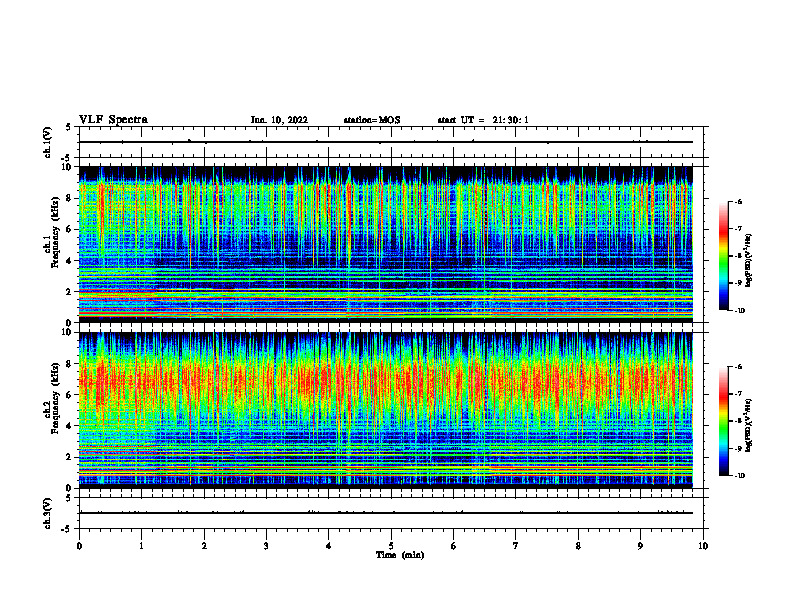
Task: Click the "8" kHz tick of ch.1 frequency axis
Action: pos(70,198)
